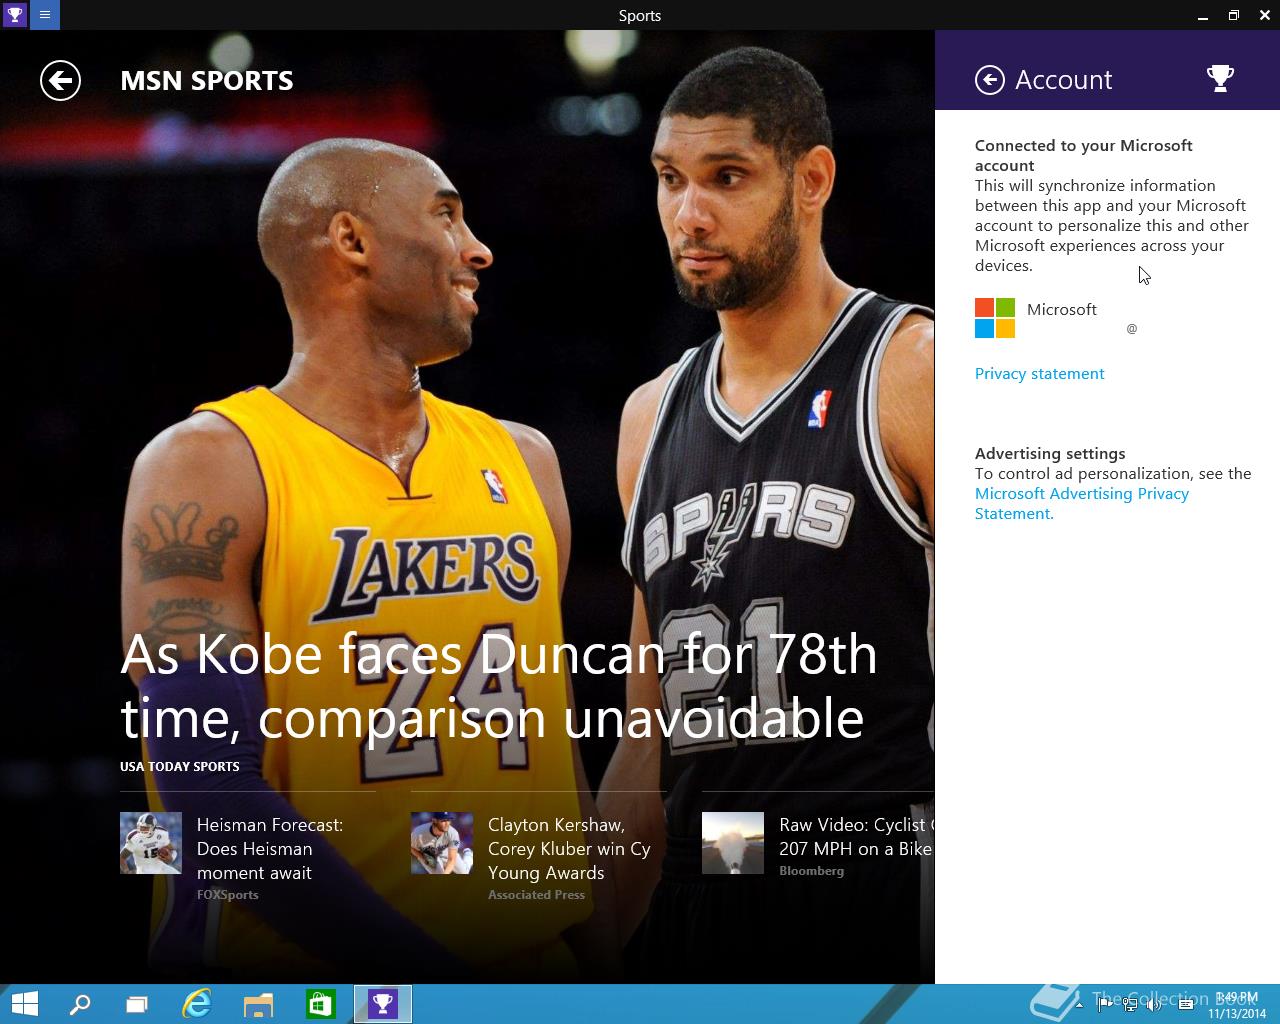1280x1024 pixels.
Task: Open Microsoft Advertising Privacy Statement link
Action: click(x=1082, y=503)
